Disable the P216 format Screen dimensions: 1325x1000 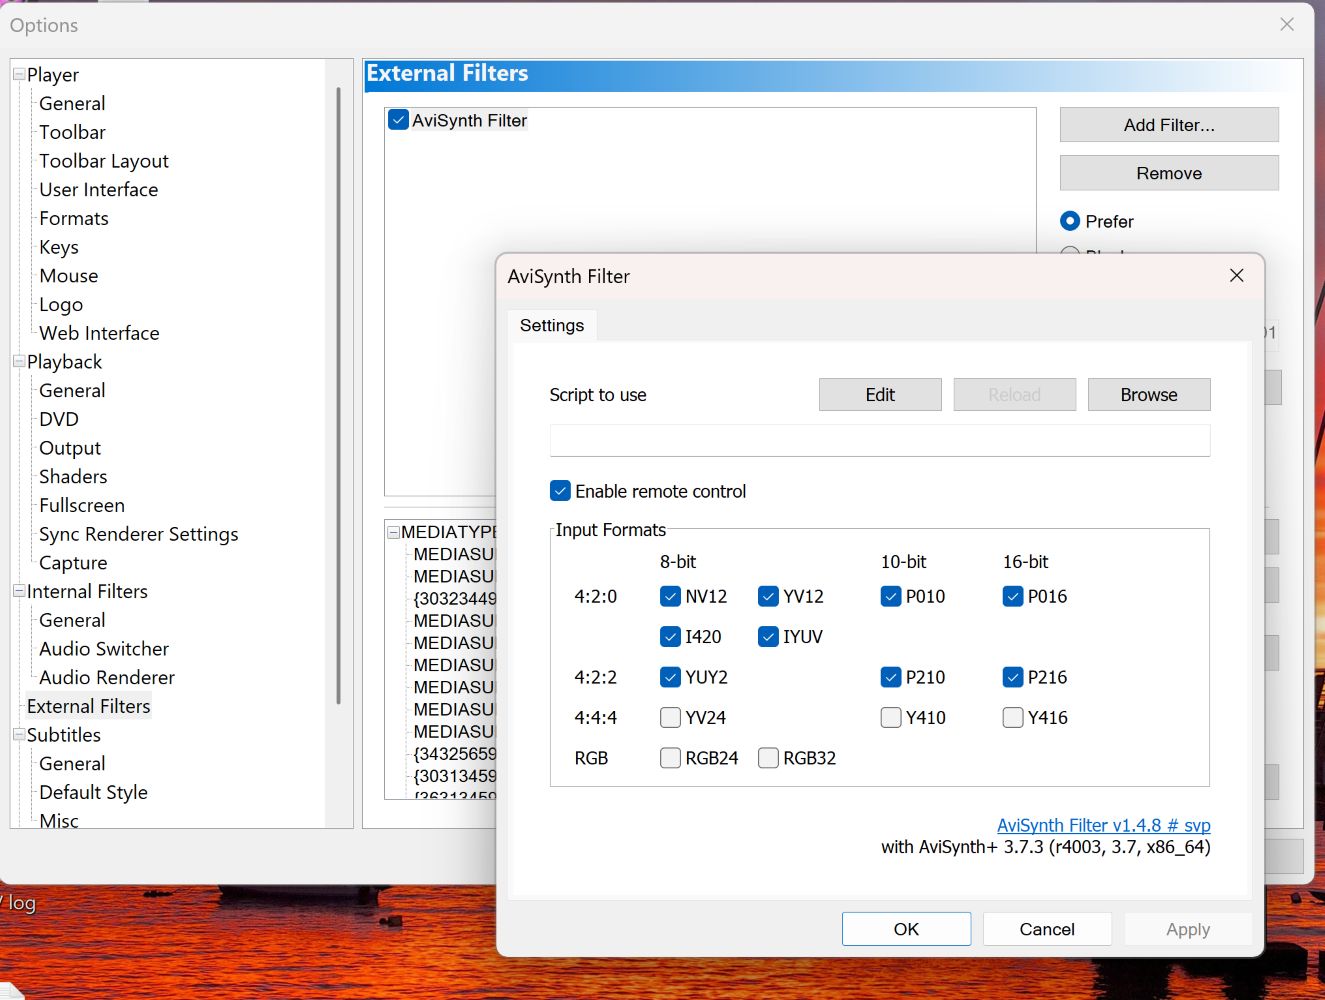click(1013, 677)
